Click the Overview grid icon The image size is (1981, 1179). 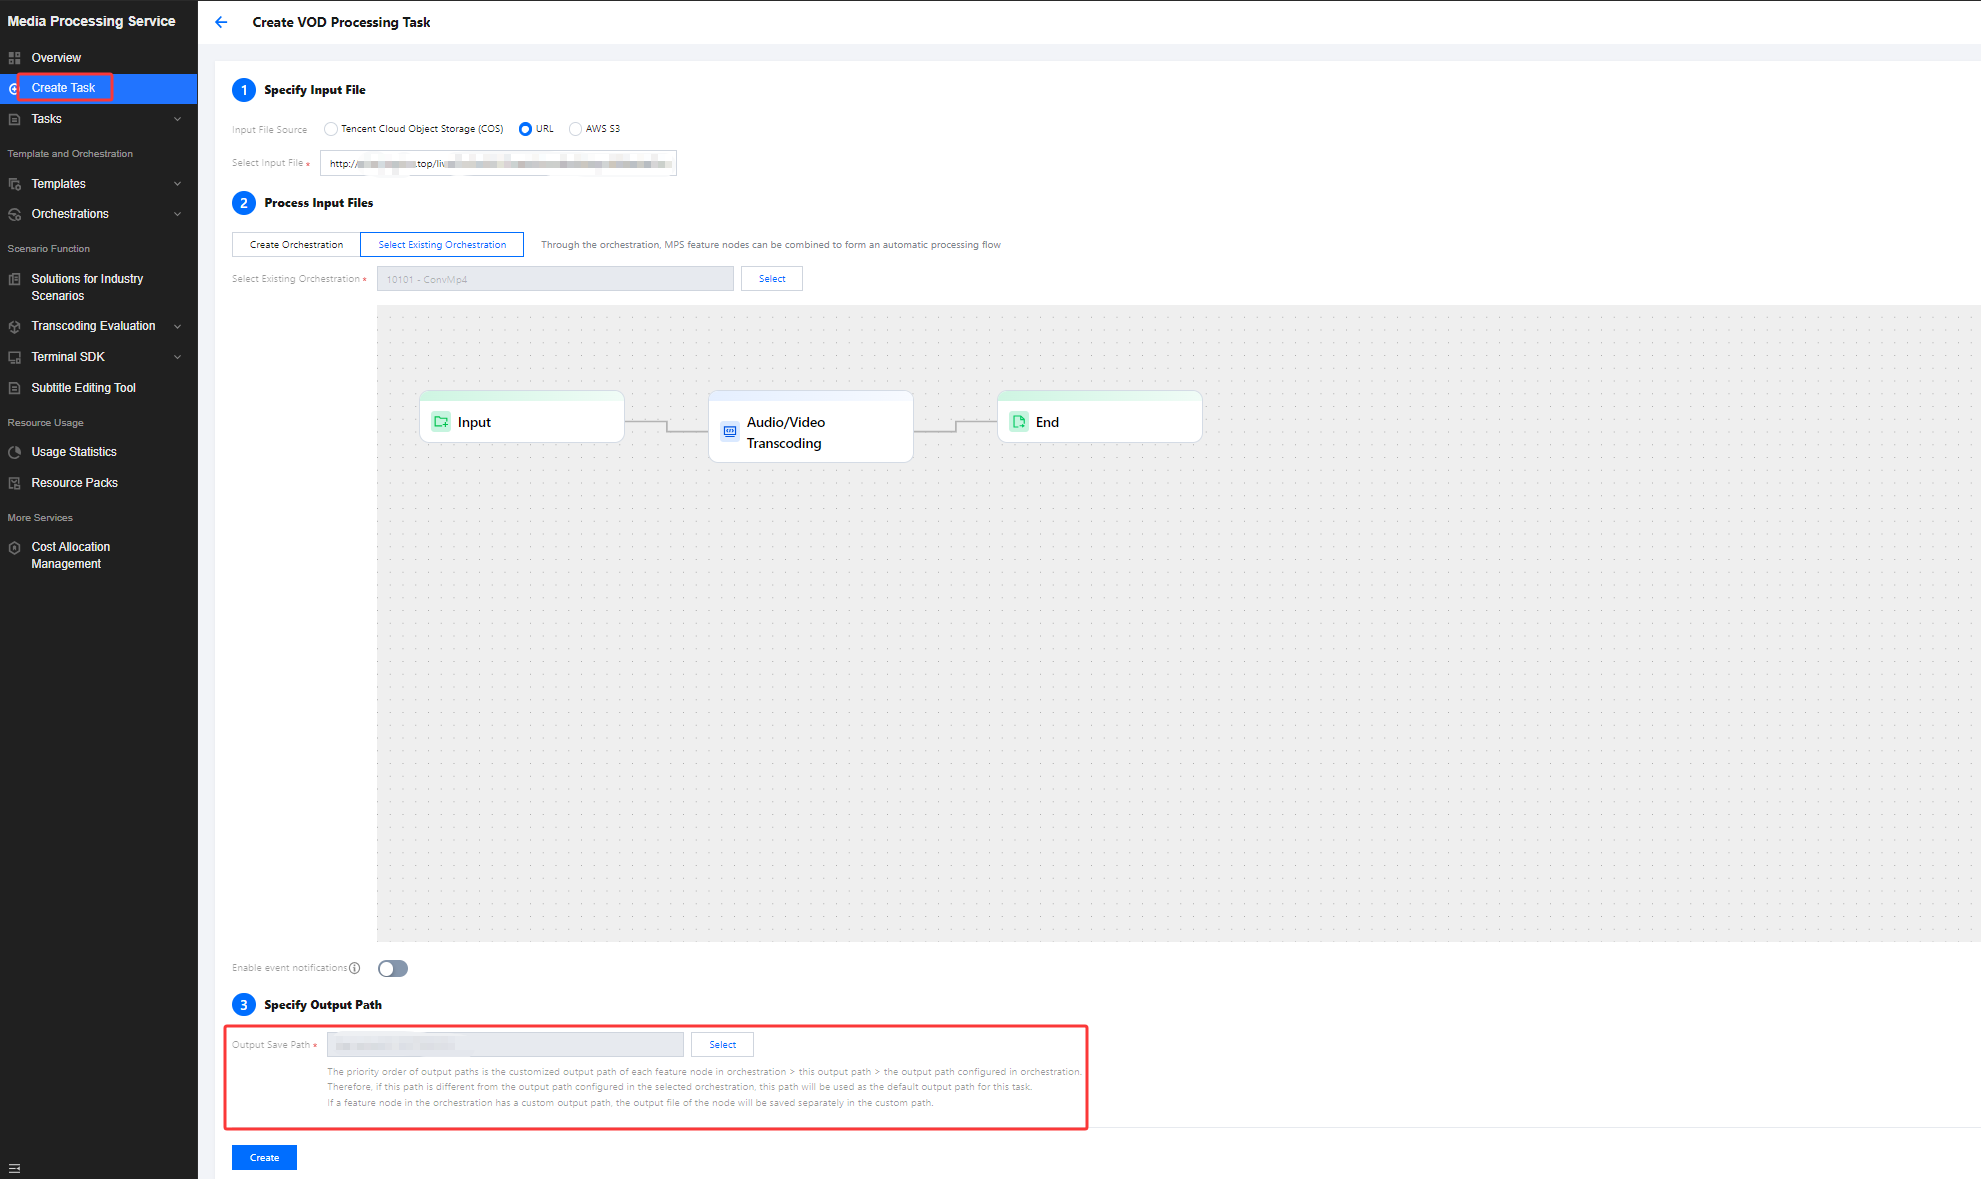point(14,58)
